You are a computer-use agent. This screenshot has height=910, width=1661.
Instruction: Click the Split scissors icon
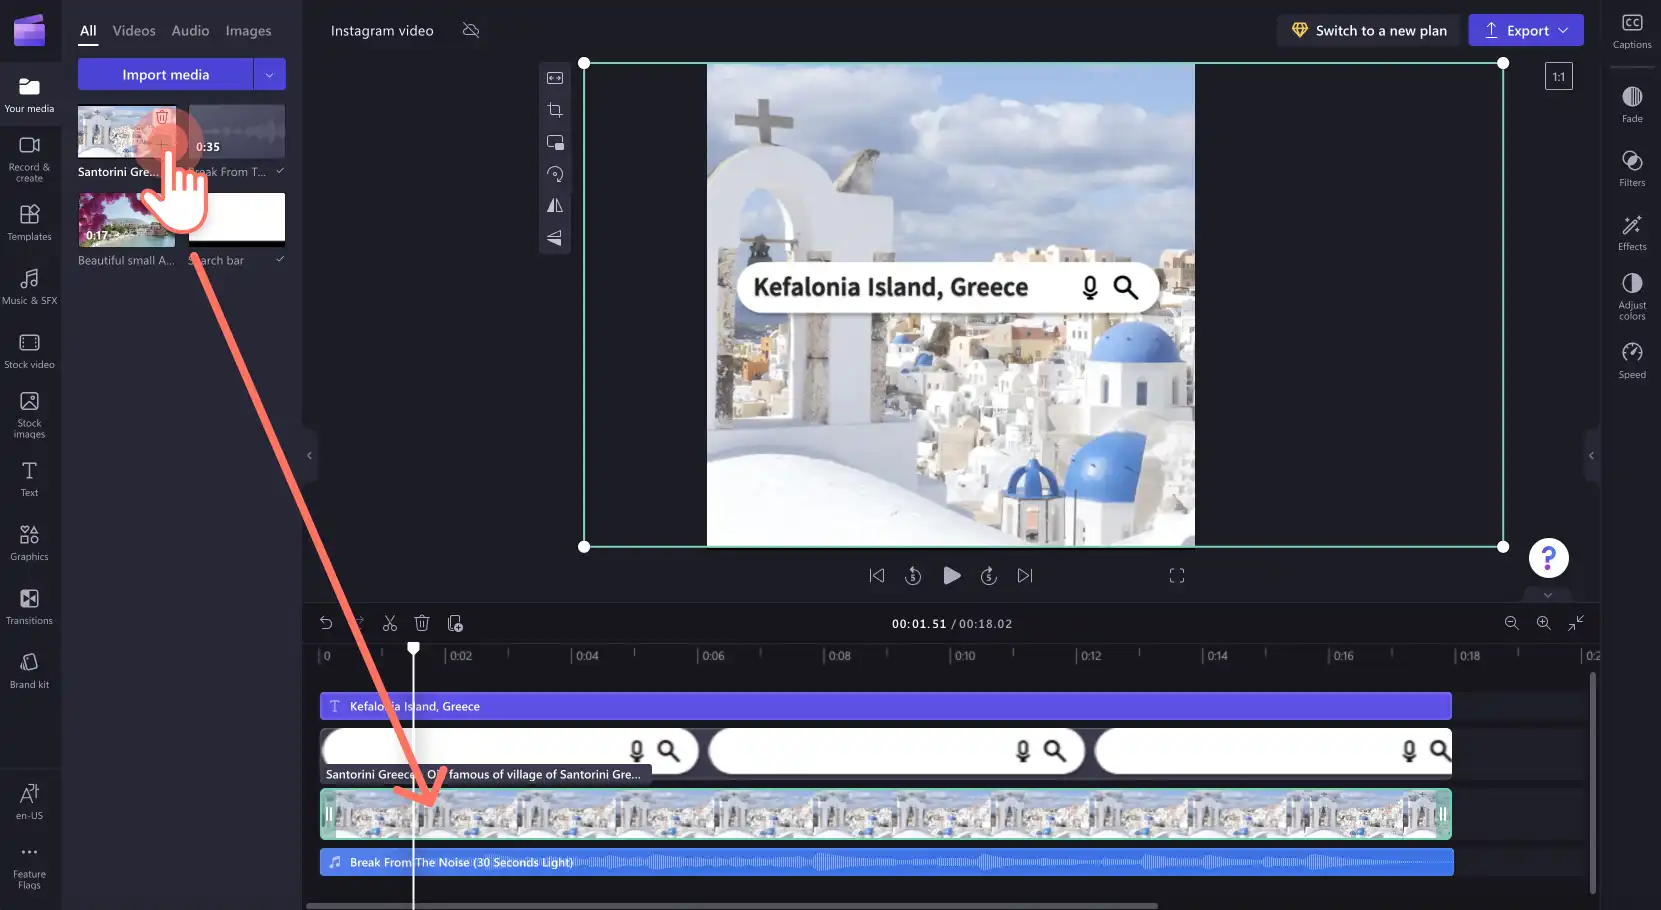390,623
